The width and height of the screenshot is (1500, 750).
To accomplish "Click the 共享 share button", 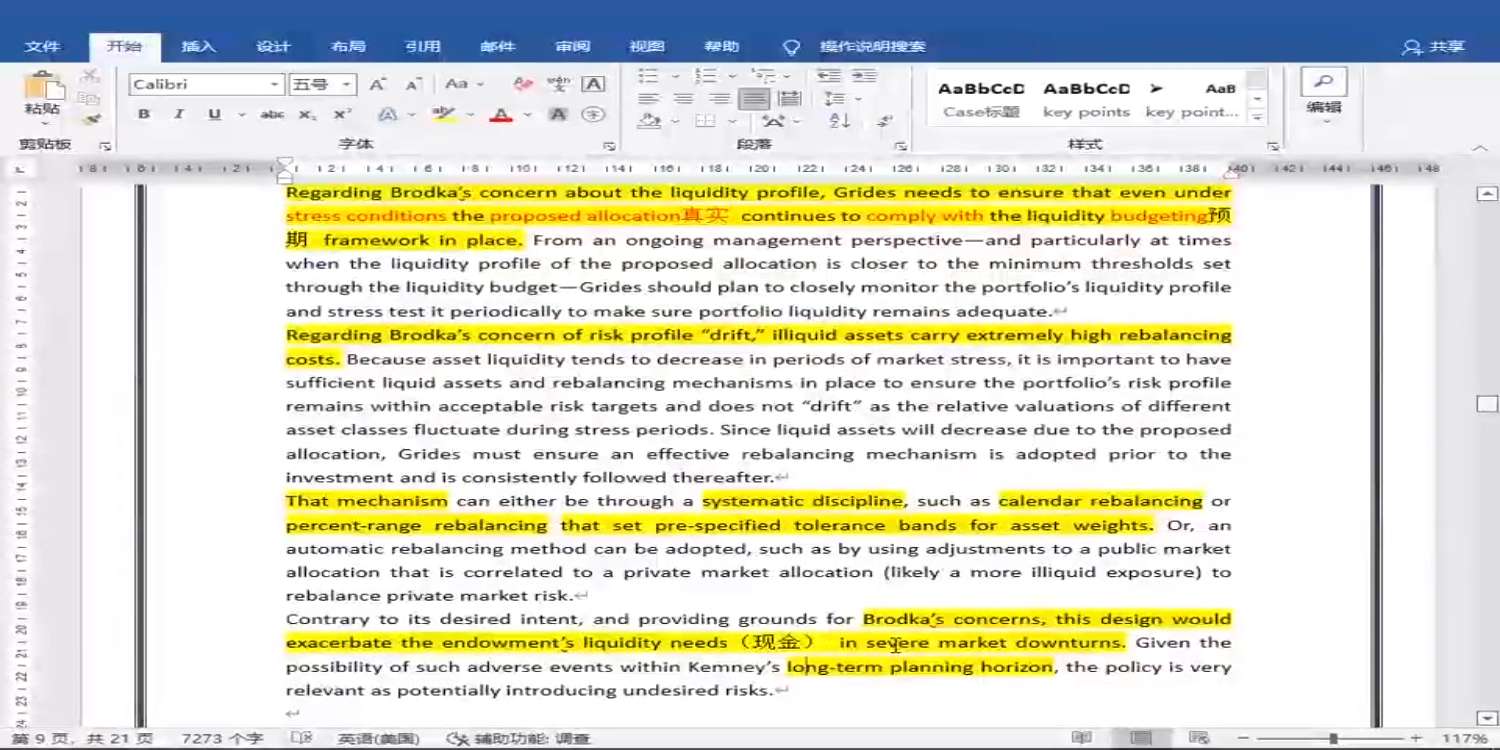I will coord(1434,47).
